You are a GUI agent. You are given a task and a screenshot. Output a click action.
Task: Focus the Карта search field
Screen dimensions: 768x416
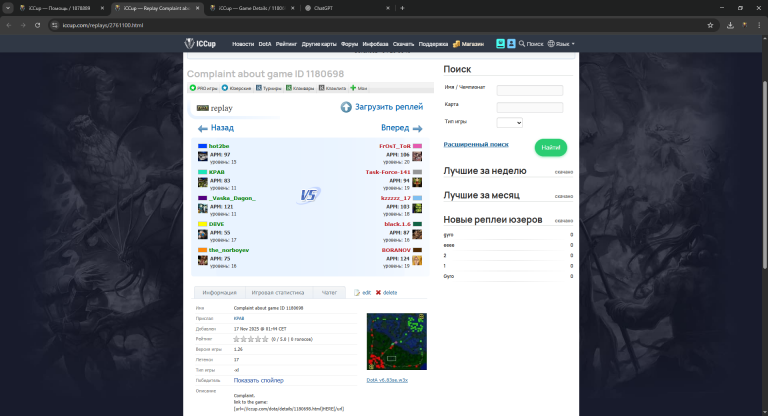[x=529, y=107]
